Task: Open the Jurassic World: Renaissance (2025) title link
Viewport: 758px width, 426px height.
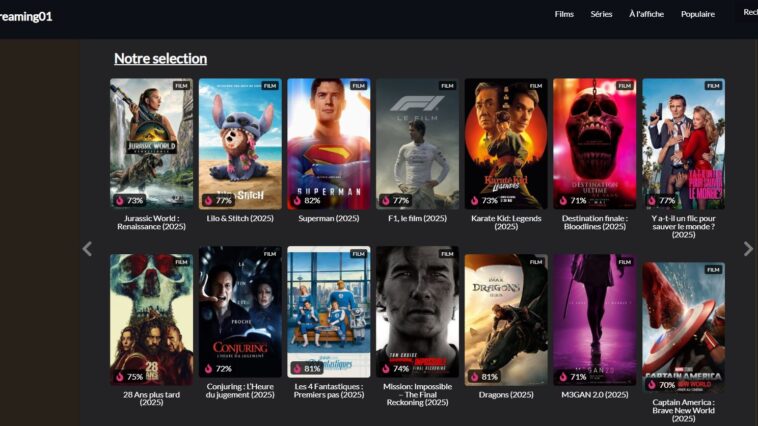Action: pos(151,222)
